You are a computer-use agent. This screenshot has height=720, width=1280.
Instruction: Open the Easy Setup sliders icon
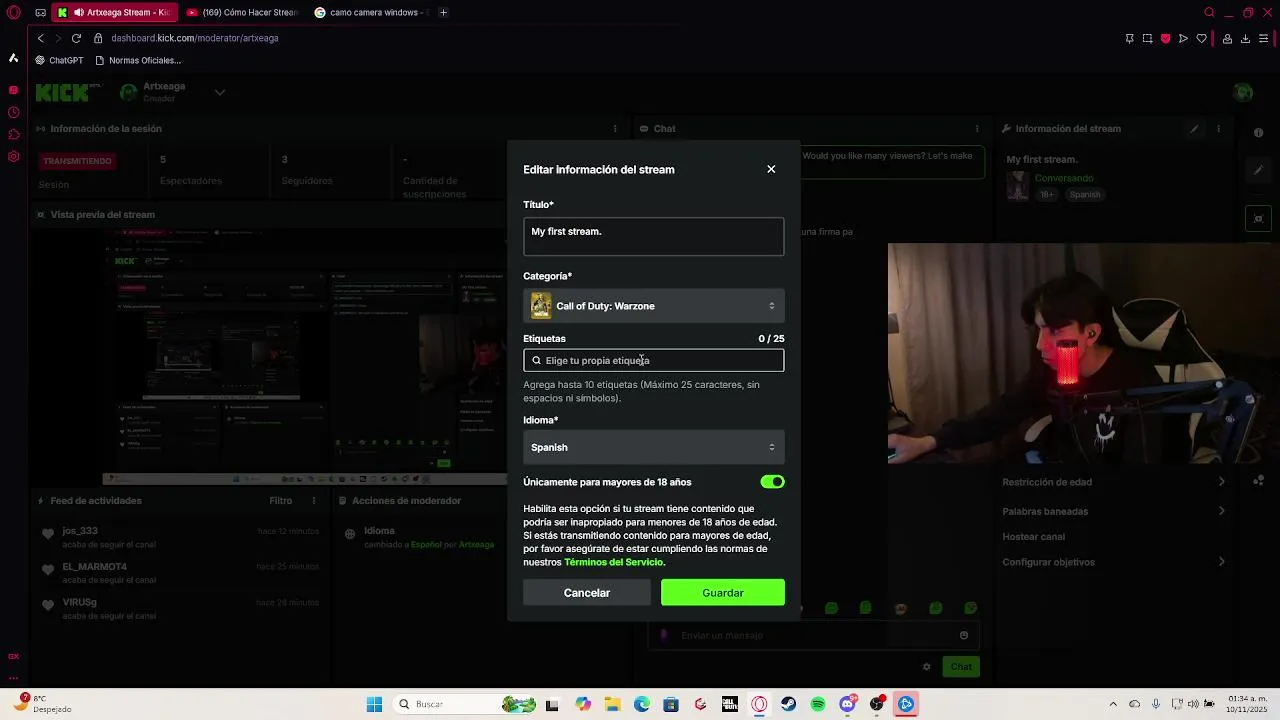1265,39
